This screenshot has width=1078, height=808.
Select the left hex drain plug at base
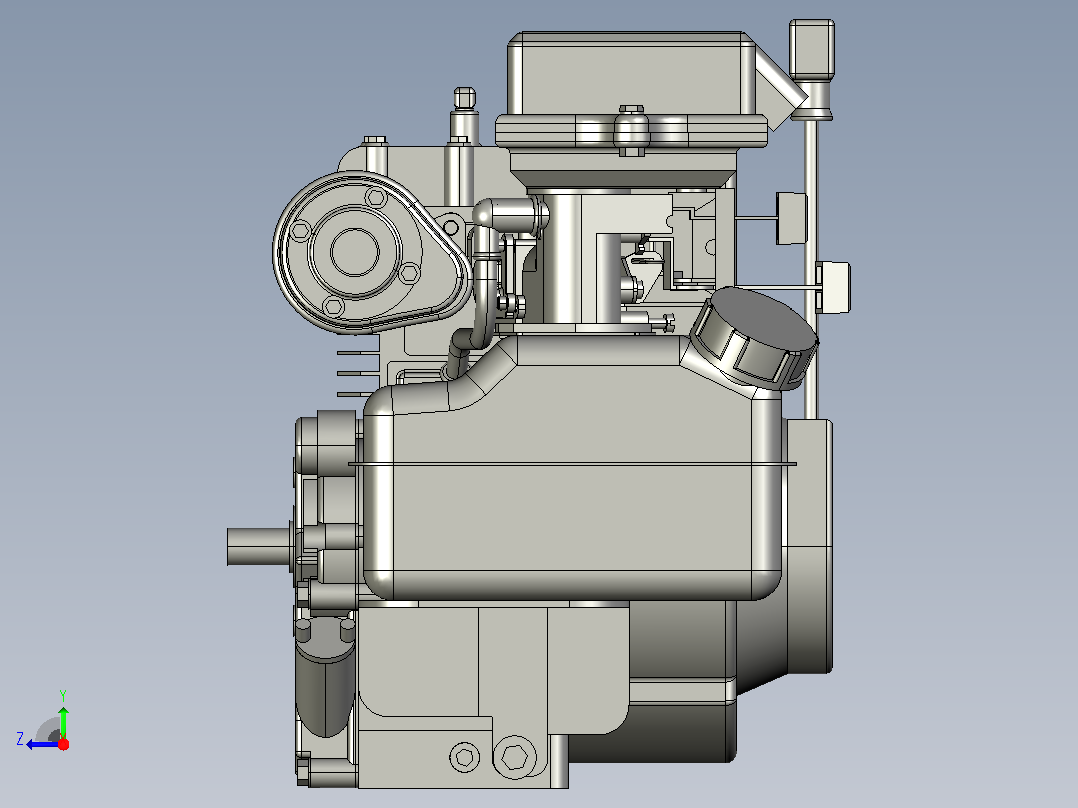click(465, 757)
